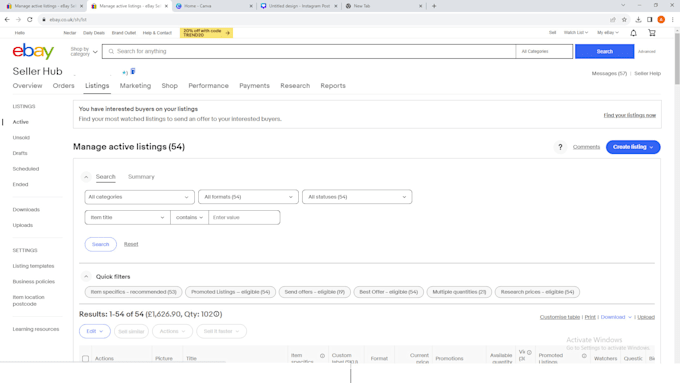Switch to the Summary tab
Viewport: 680px width, 383px height.
pos(141,177)
